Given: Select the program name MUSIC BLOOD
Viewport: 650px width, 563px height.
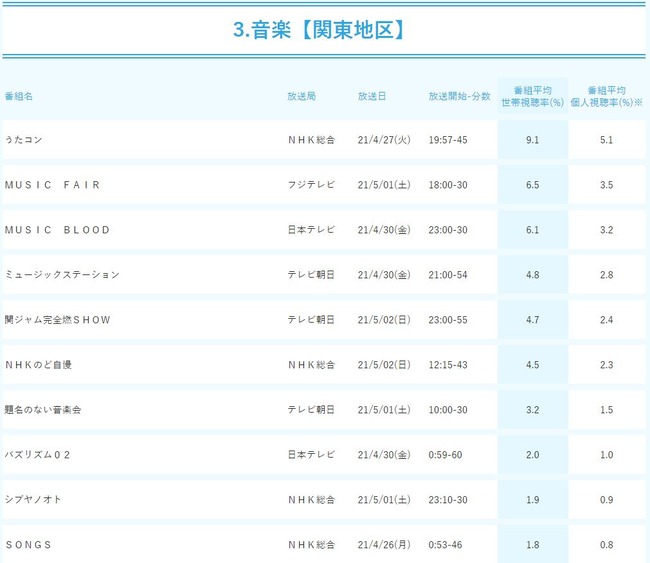Looking at the screenshot, I should 58,230.
